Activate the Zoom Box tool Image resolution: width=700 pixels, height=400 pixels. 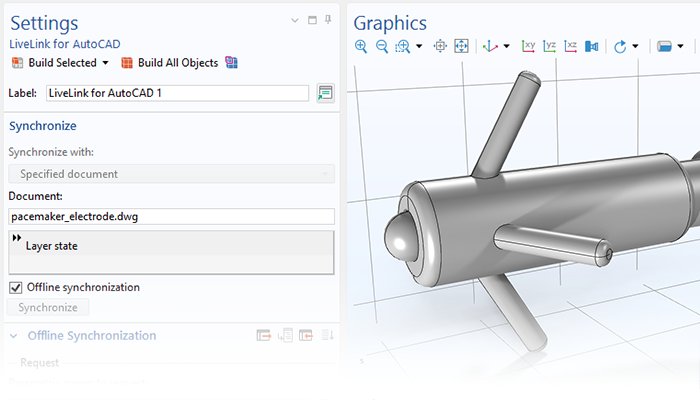[x=403, y=46]
